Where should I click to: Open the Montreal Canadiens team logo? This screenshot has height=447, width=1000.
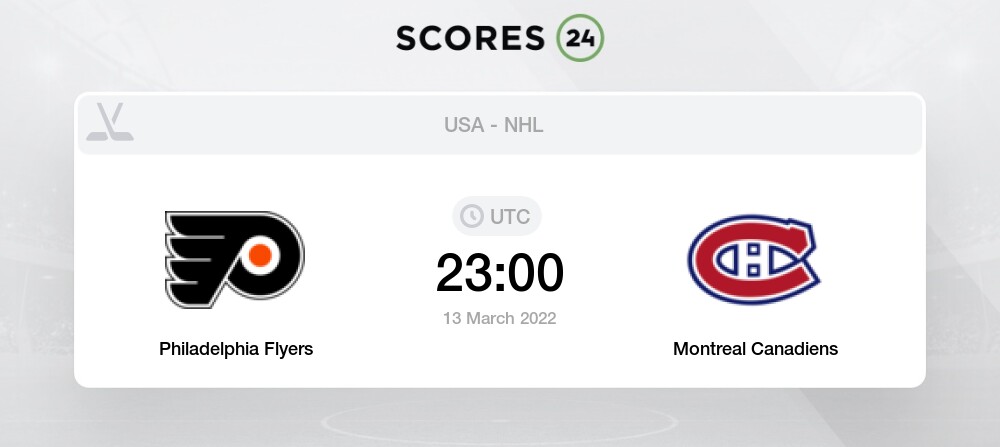click(753, 259)
